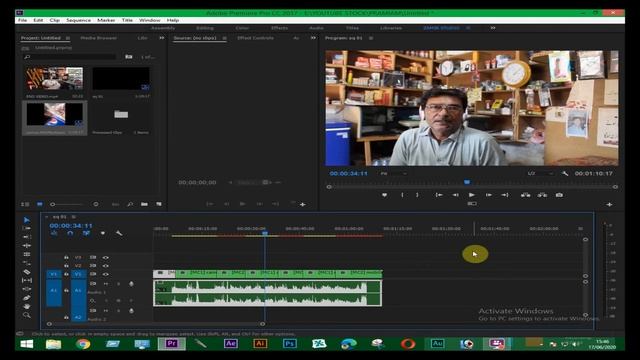
Task: Toggle A1 source patching button
Action: 54,292
